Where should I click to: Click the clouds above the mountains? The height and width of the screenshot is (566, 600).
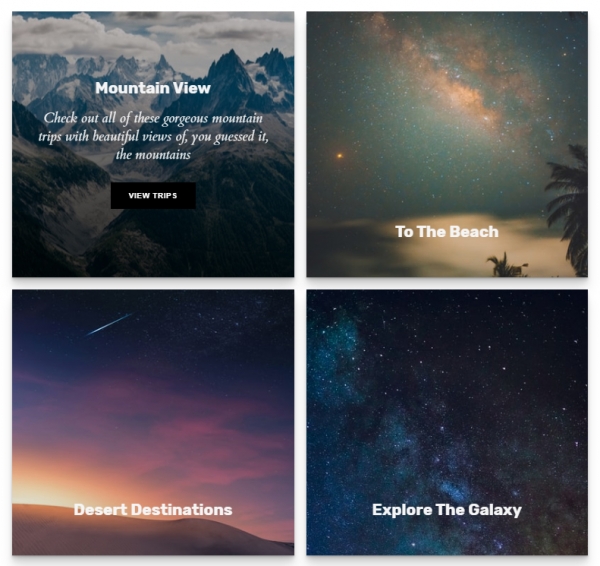tap(153, 33)
